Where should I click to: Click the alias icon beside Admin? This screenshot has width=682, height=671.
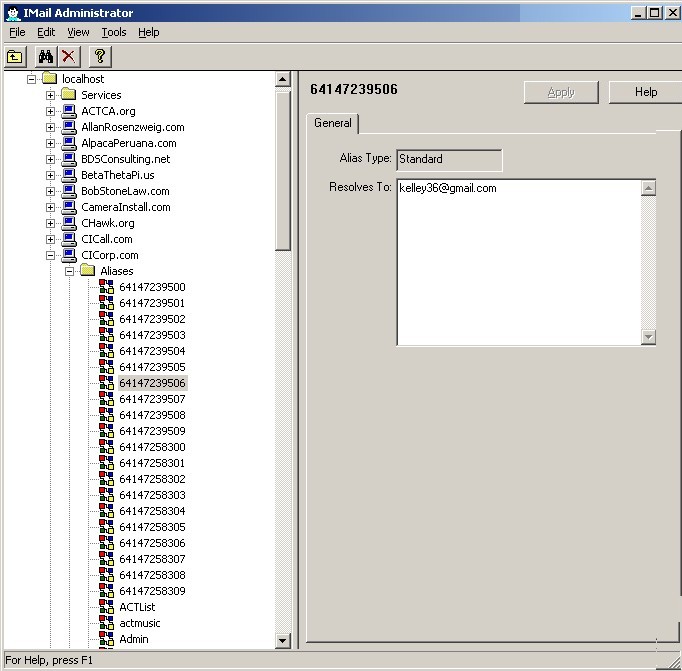click(x=107, y=639)
